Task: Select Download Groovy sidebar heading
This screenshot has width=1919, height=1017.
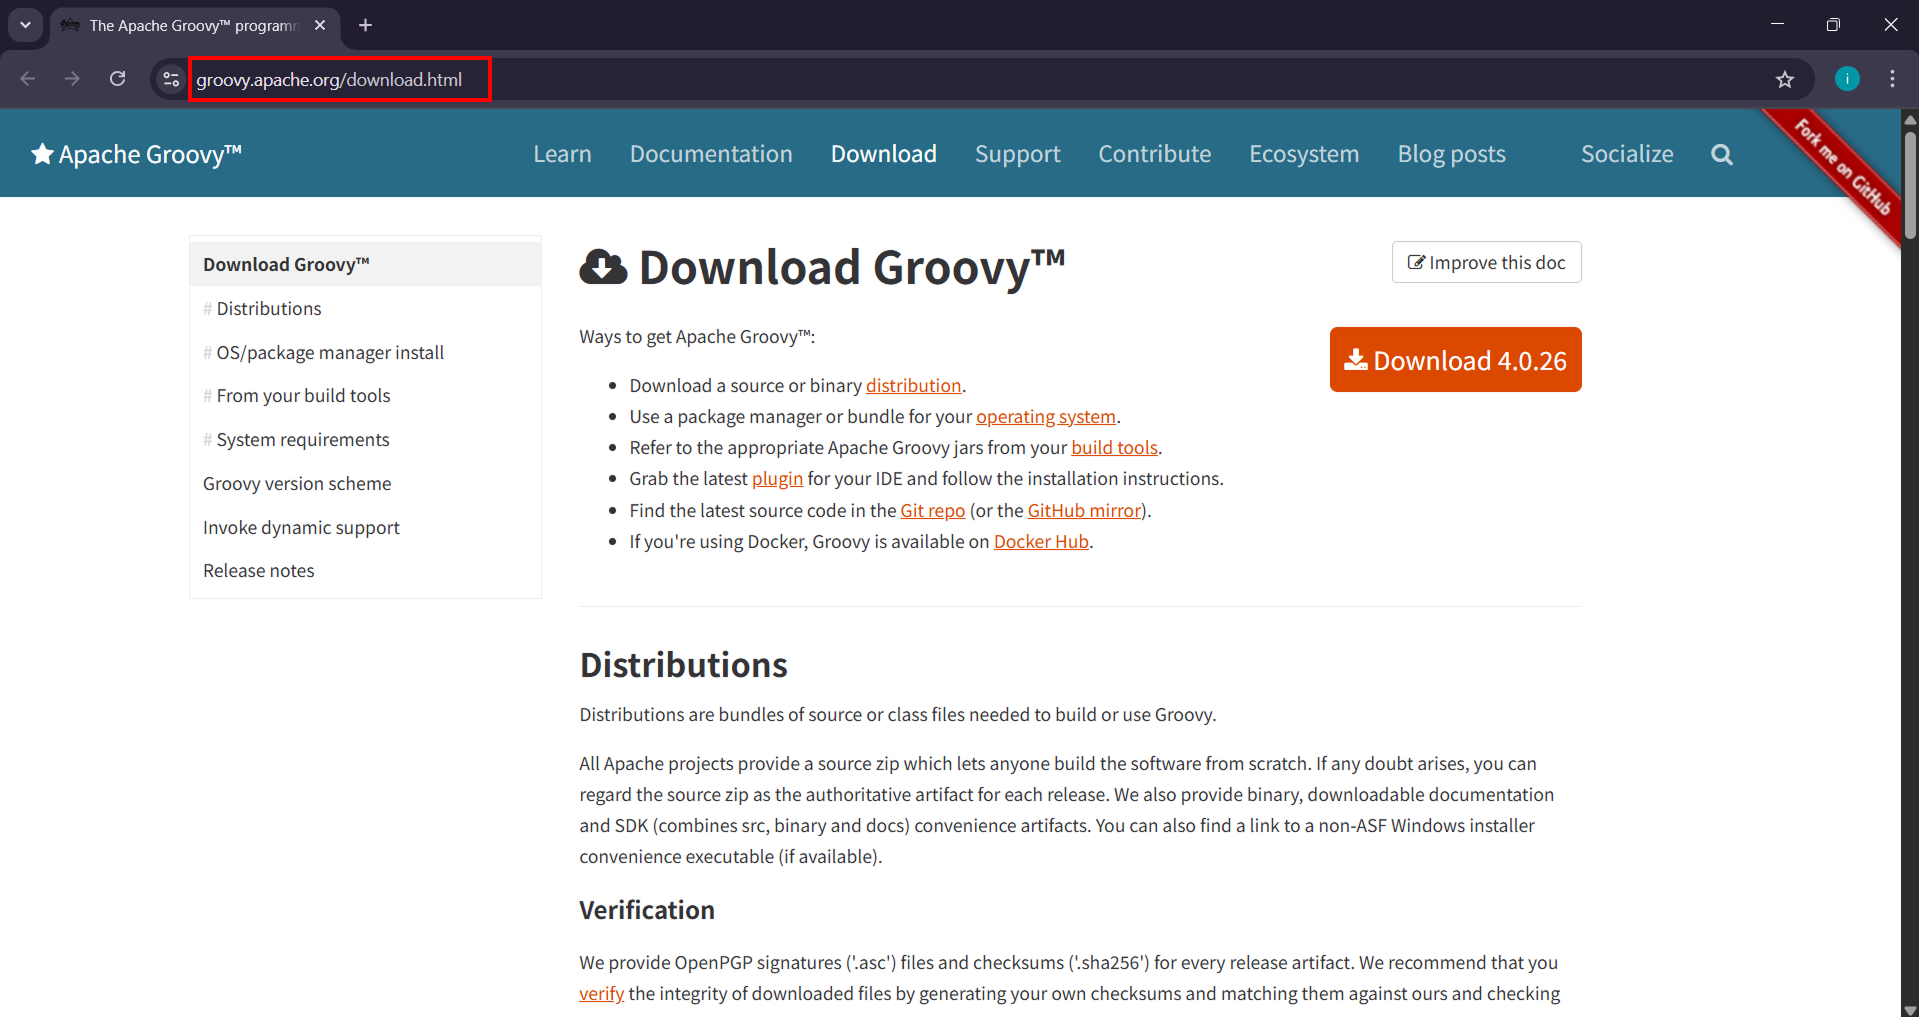Action: coord(365,264)
